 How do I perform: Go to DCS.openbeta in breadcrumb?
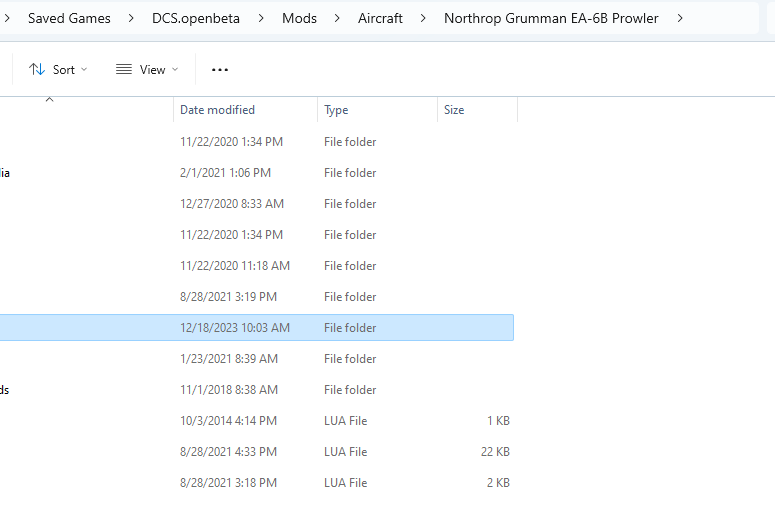(196, 18)
